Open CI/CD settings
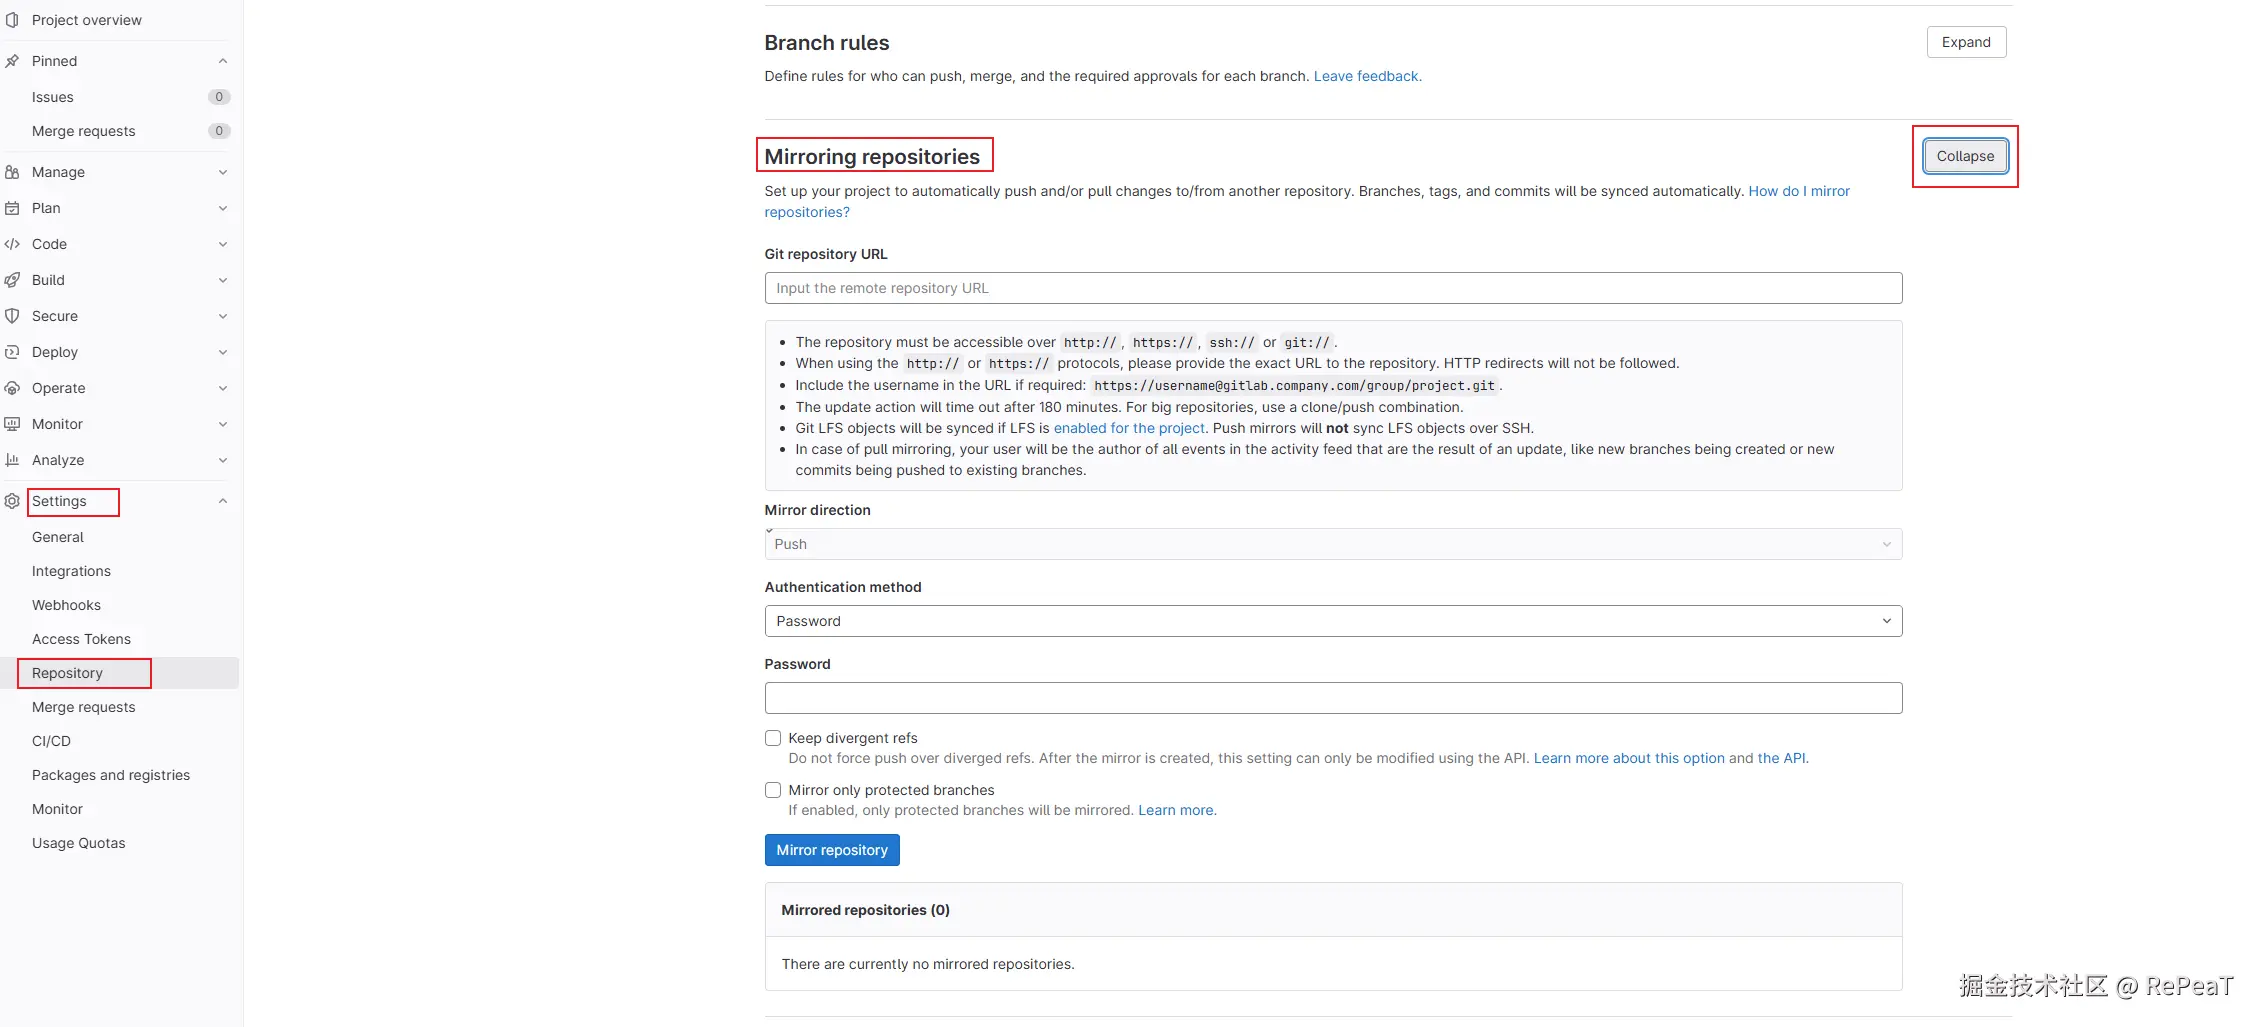This screenshot has width=2261, height=1027. tap(51, 740)
